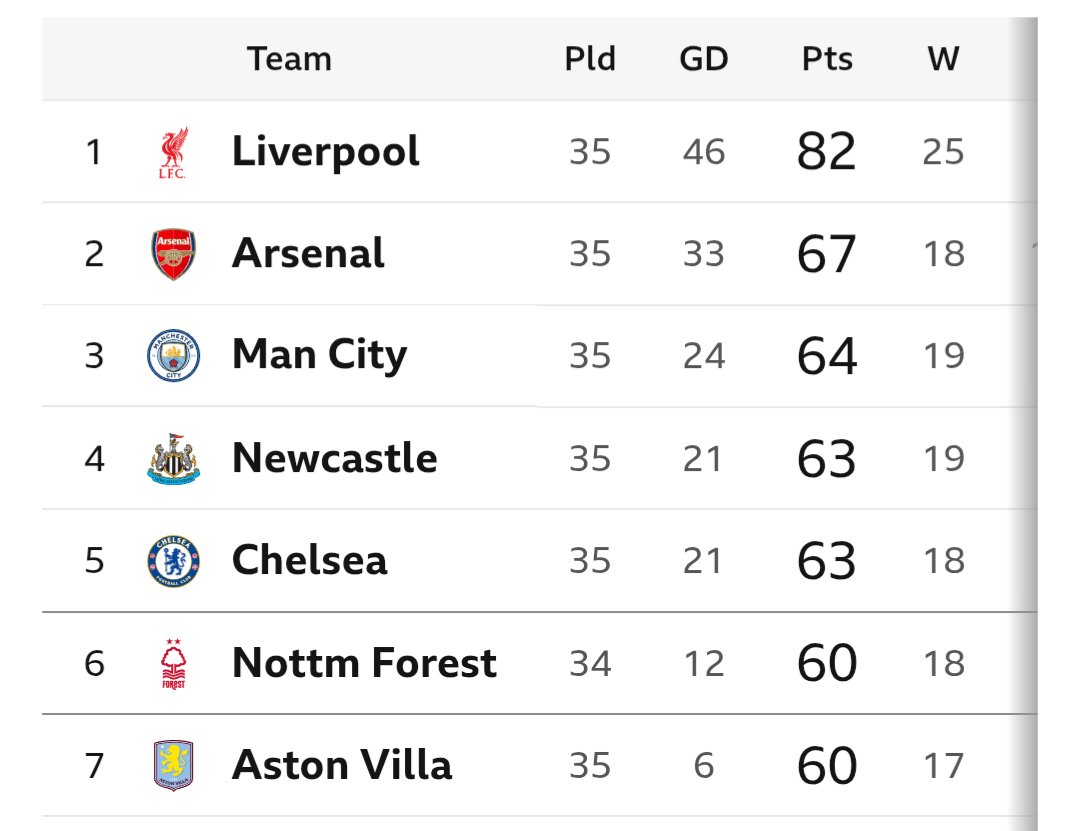Click the Team column header
The image size is (1080, 831).
click(289, 59)
